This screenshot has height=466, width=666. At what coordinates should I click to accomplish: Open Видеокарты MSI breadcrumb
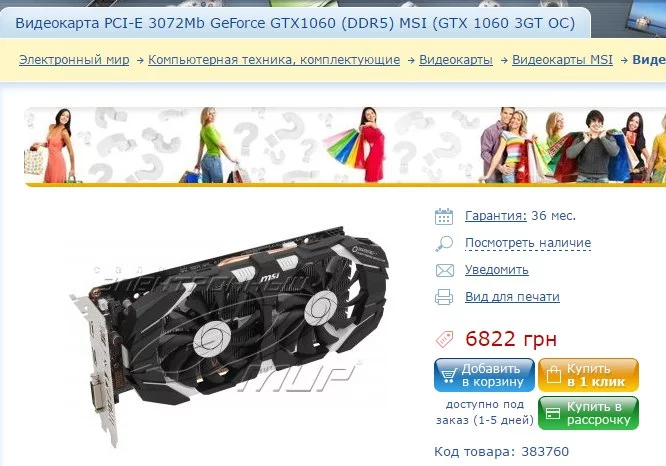click(x=562, y=60)
